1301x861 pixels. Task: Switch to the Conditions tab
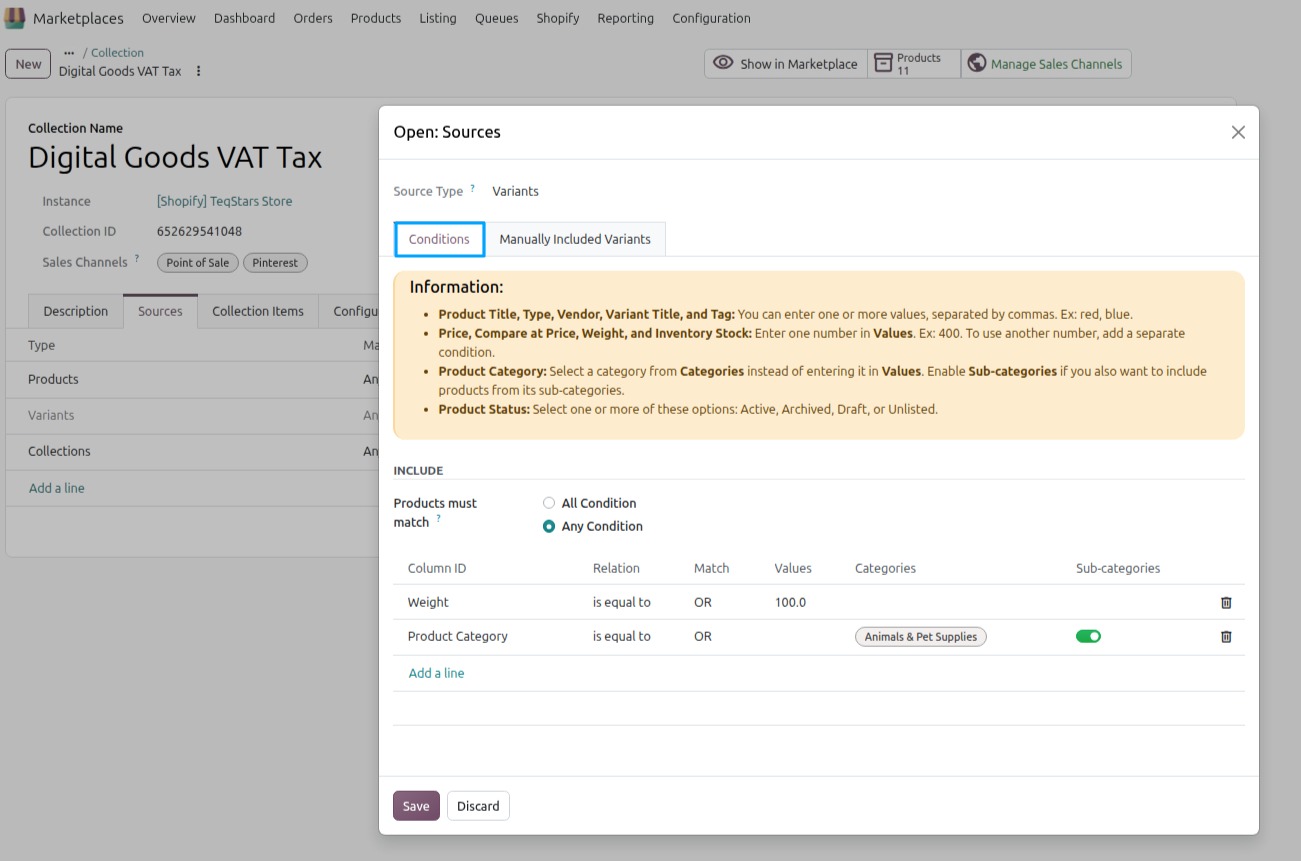click(x=439, y=239)
